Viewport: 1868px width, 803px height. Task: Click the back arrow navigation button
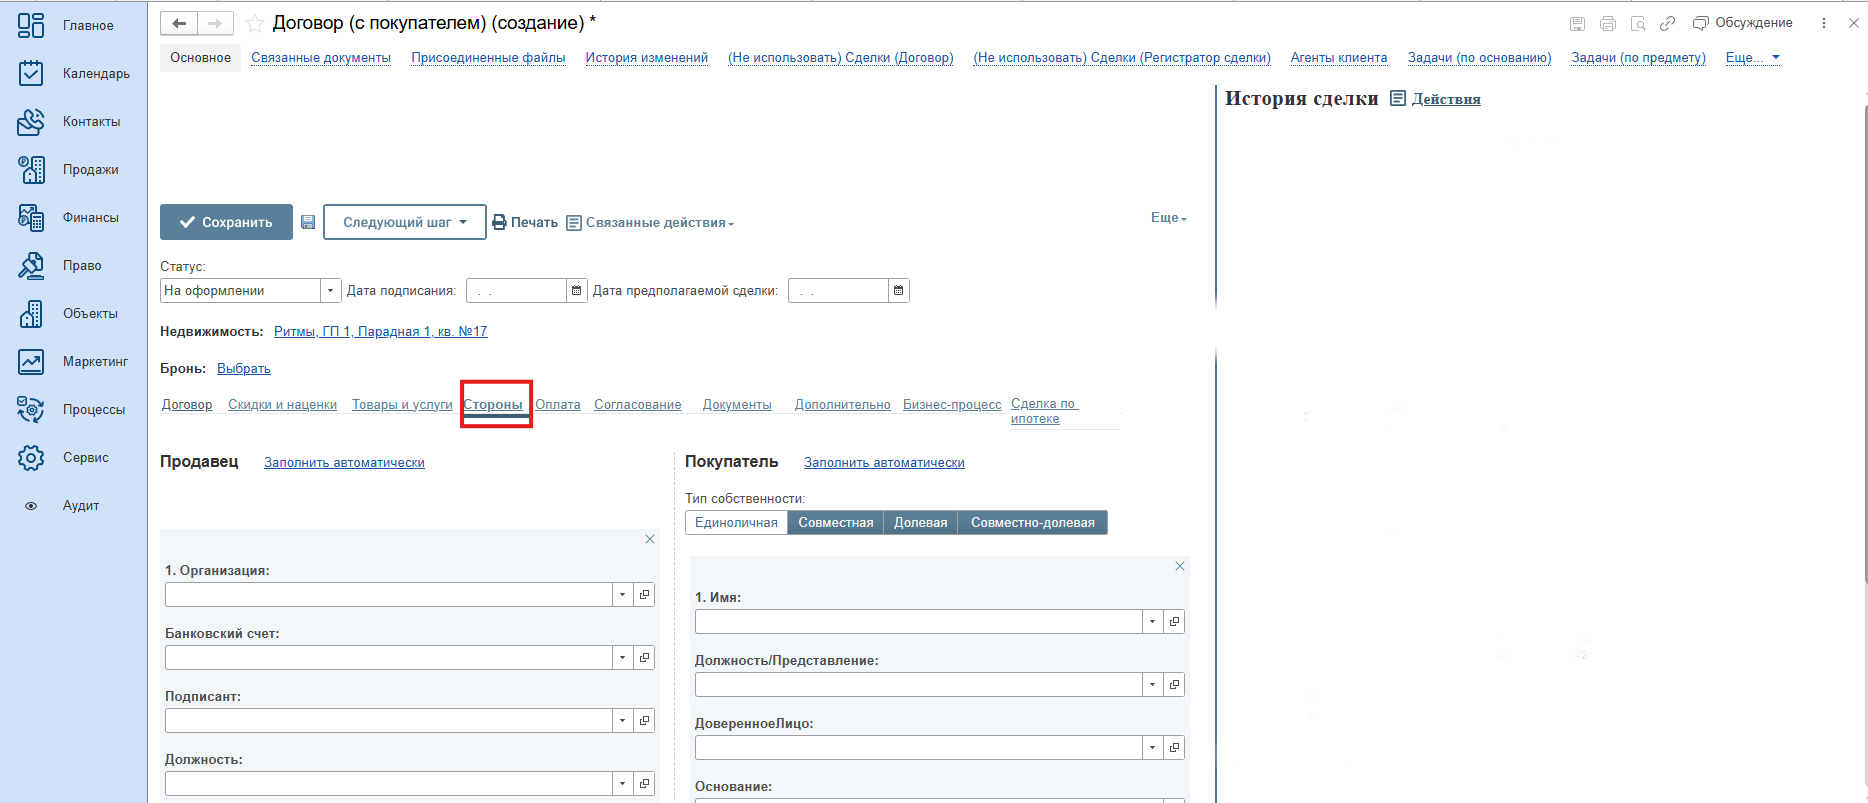pyautogui.click(x=179, y=23)
